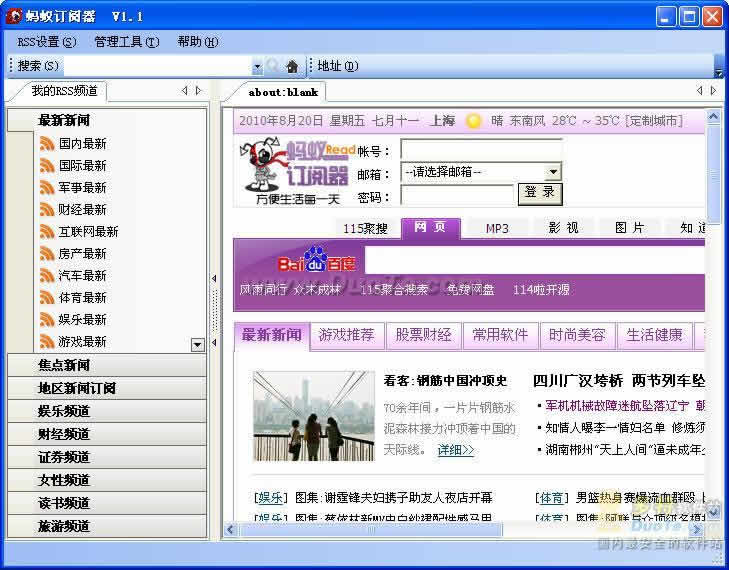Switch to the 影视 search tab
The image size is (729, 570).
click(x=563, y=228)
